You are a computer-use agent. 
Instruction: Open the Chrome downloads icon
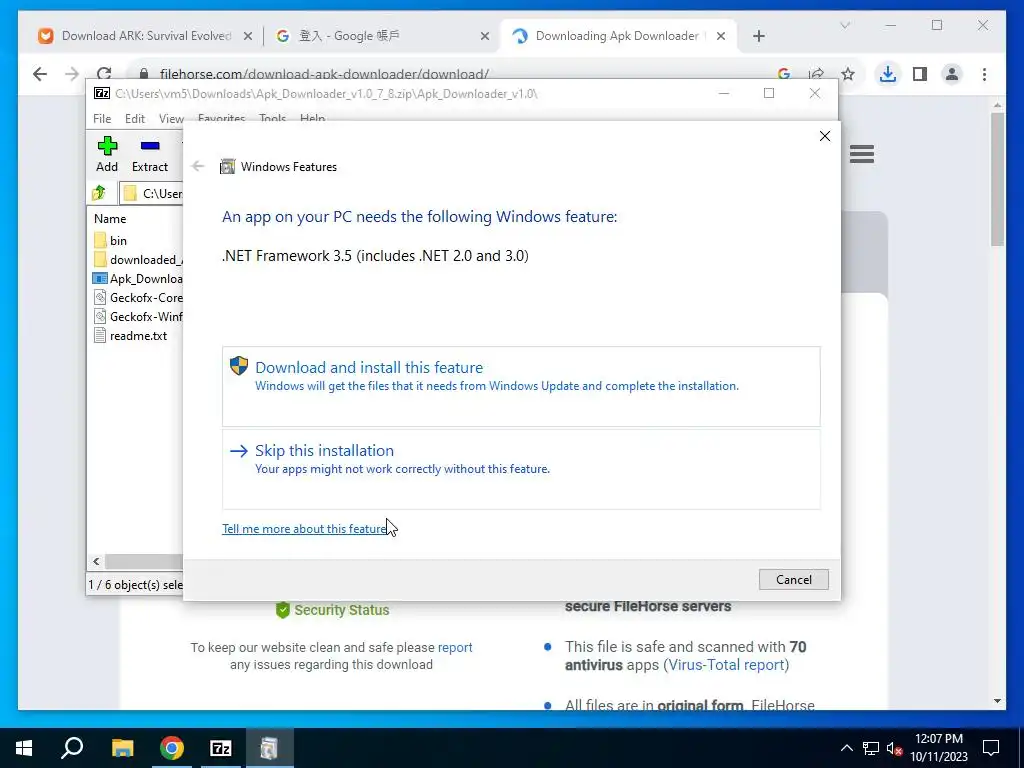888,74
